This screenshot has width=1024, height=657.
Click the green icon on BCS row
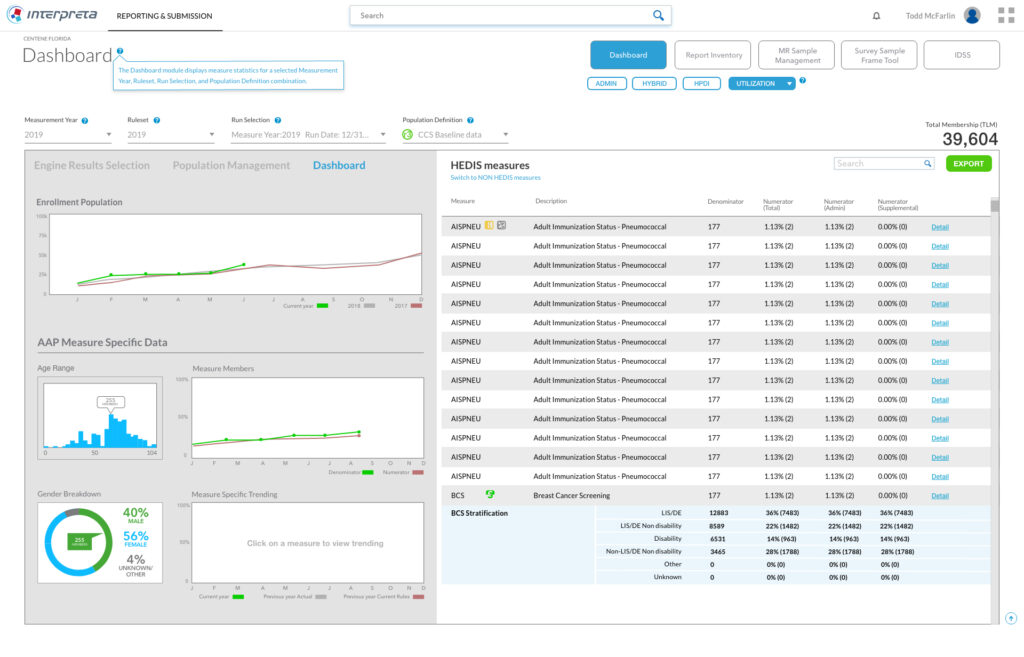pyautogui.click(x=490, y=494)
